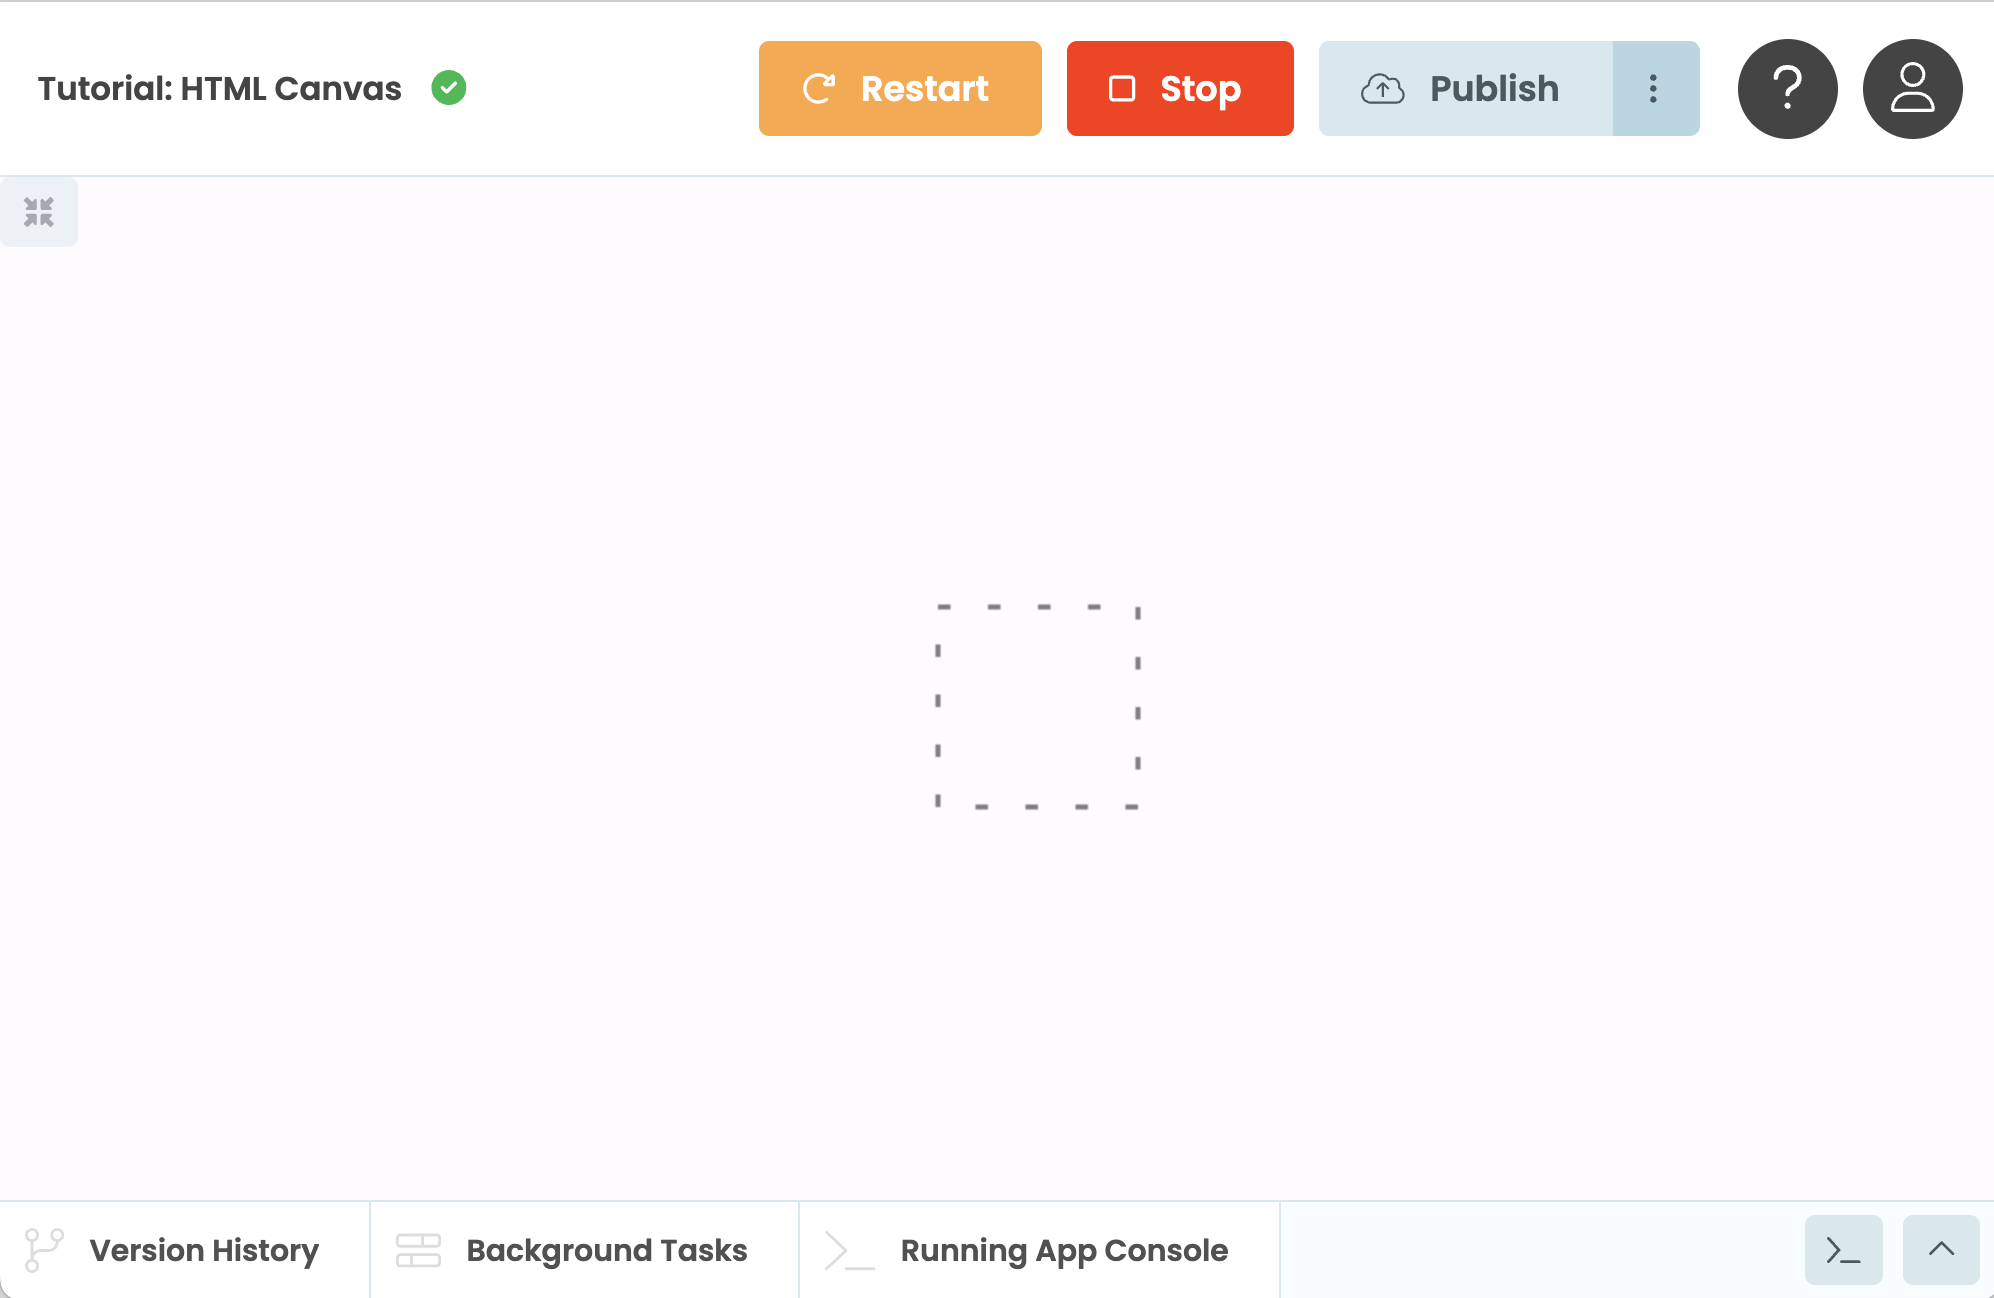Open the three-dot menu next to Publish
The image size is (1994, 1298).
(1654, 87)
